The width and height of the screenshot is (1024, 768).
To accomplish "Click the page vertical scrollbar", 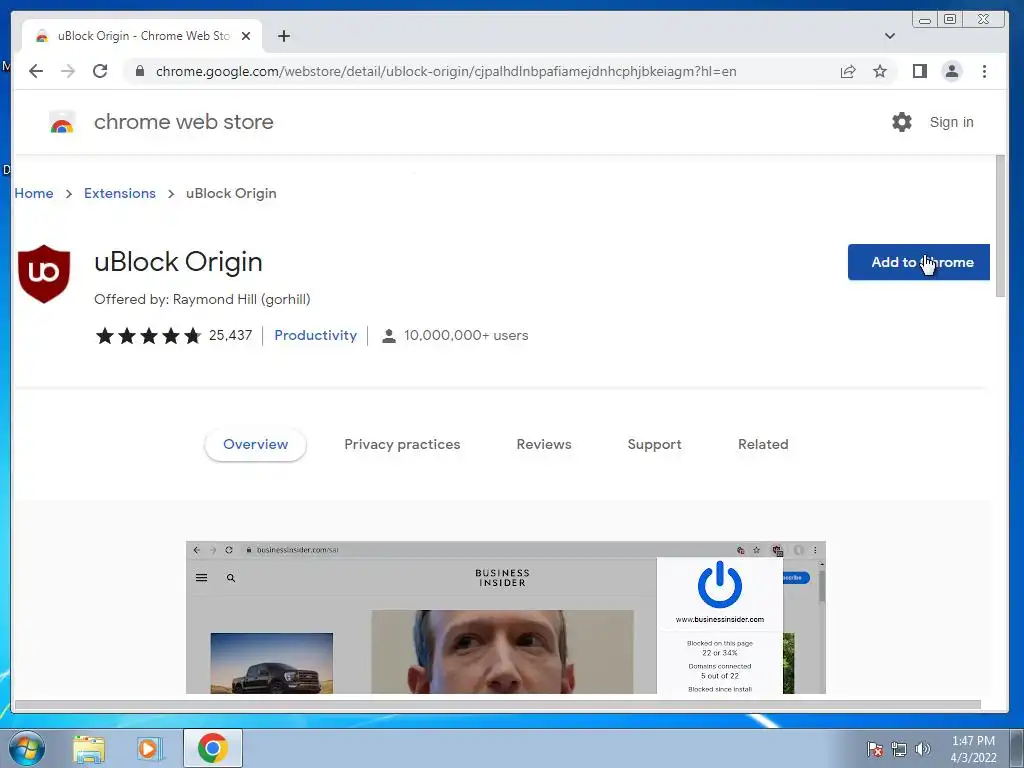I will [x=1000, y=227].
